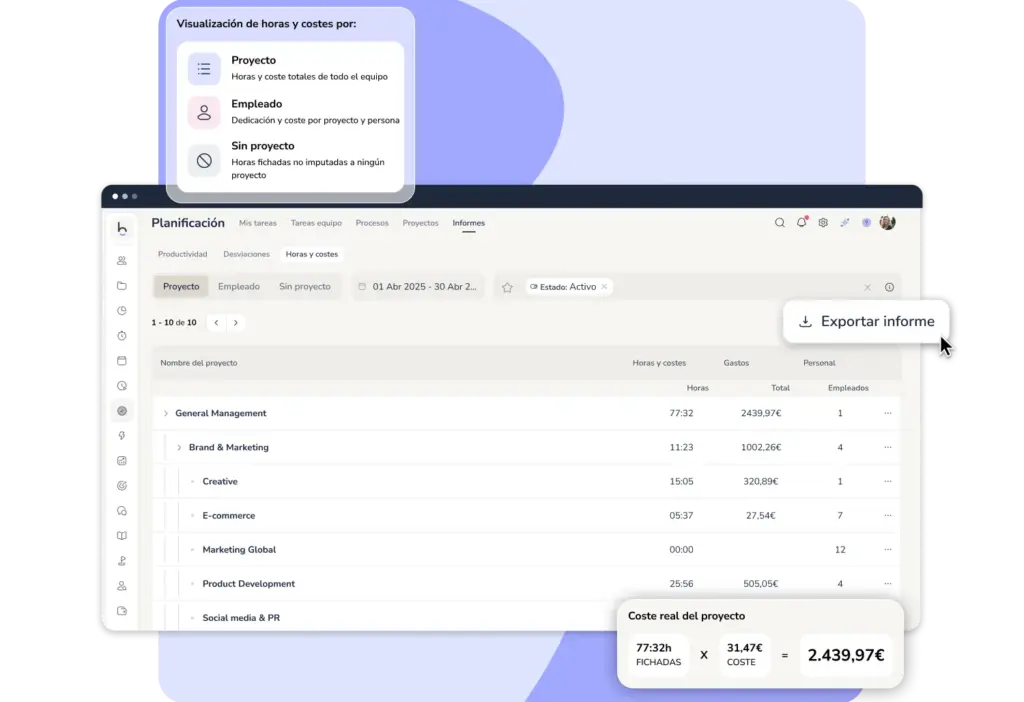Go to next page of results
Viewport: 1024px width, 702px height.
point(236,323)
